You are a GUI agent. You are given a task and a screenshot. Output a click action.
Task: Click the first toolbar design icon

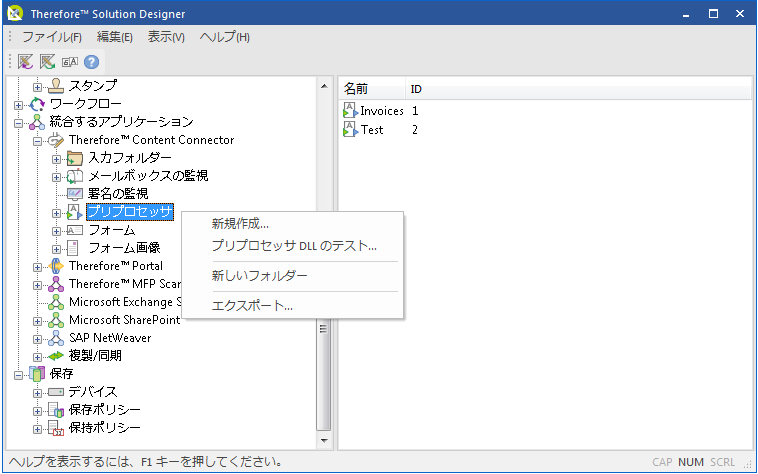pos(25,62)
